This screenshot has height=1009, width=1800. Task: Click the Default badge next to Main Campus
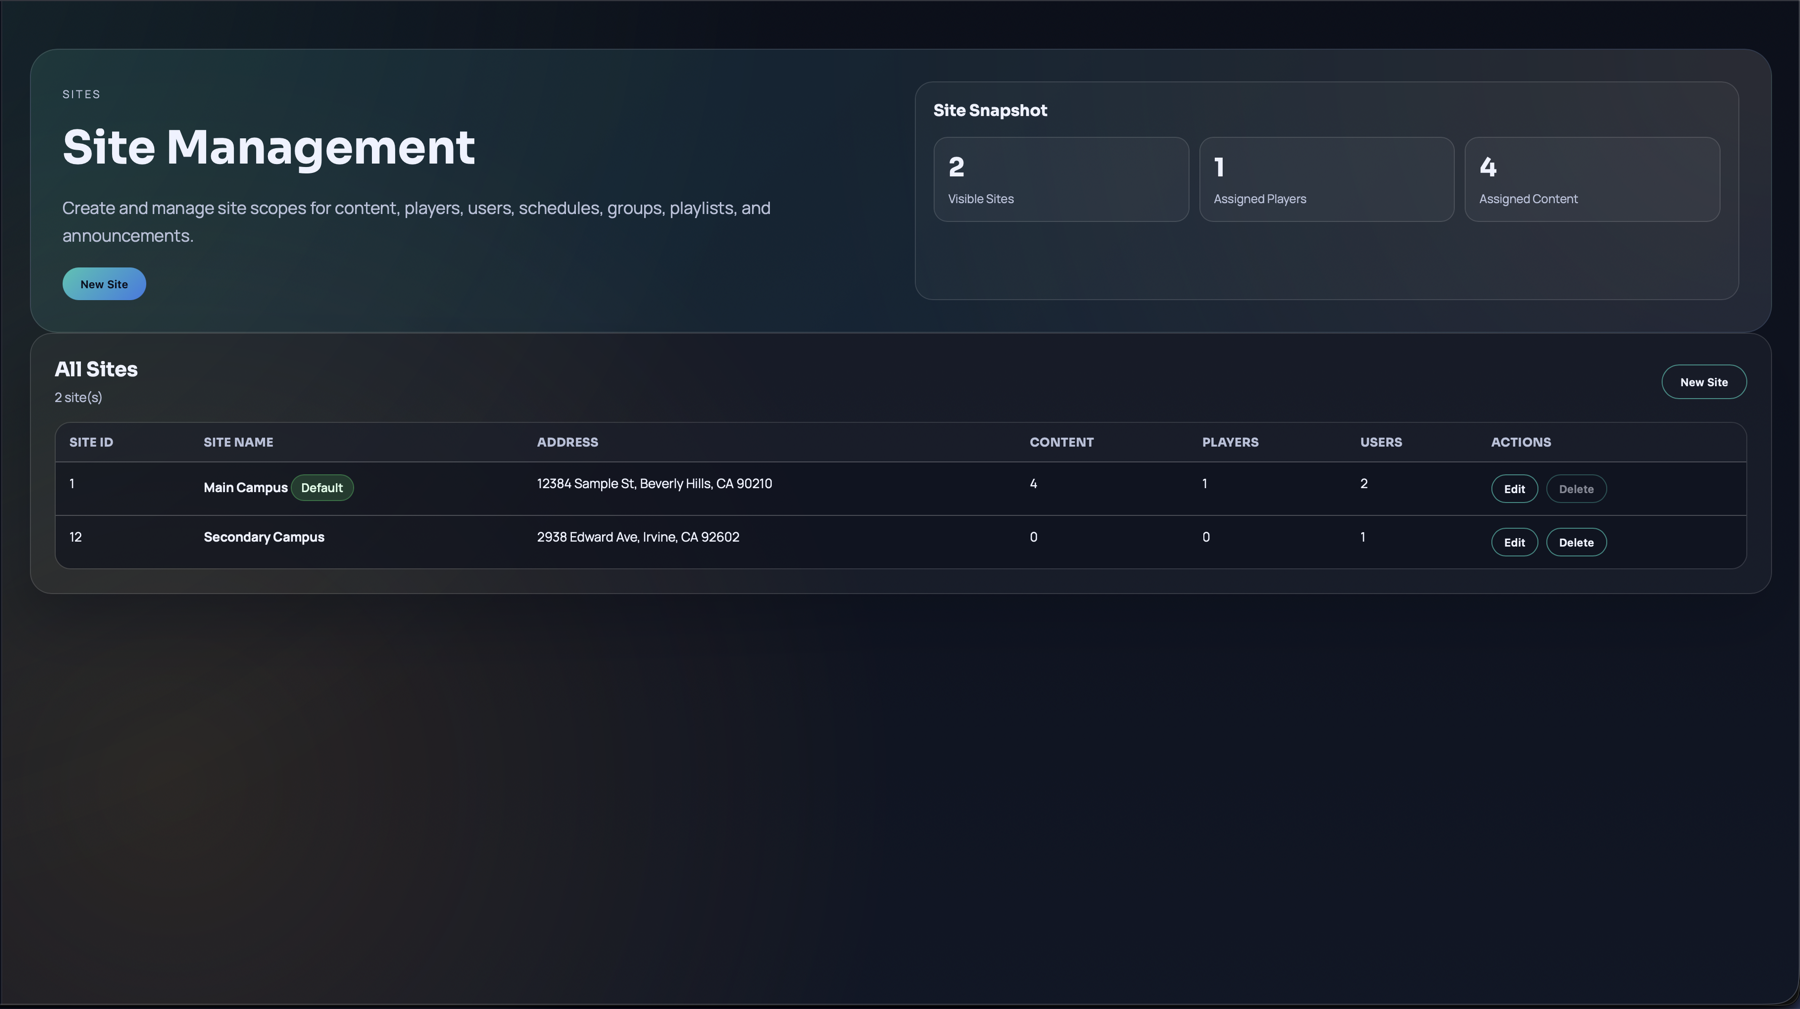point(322,487)
